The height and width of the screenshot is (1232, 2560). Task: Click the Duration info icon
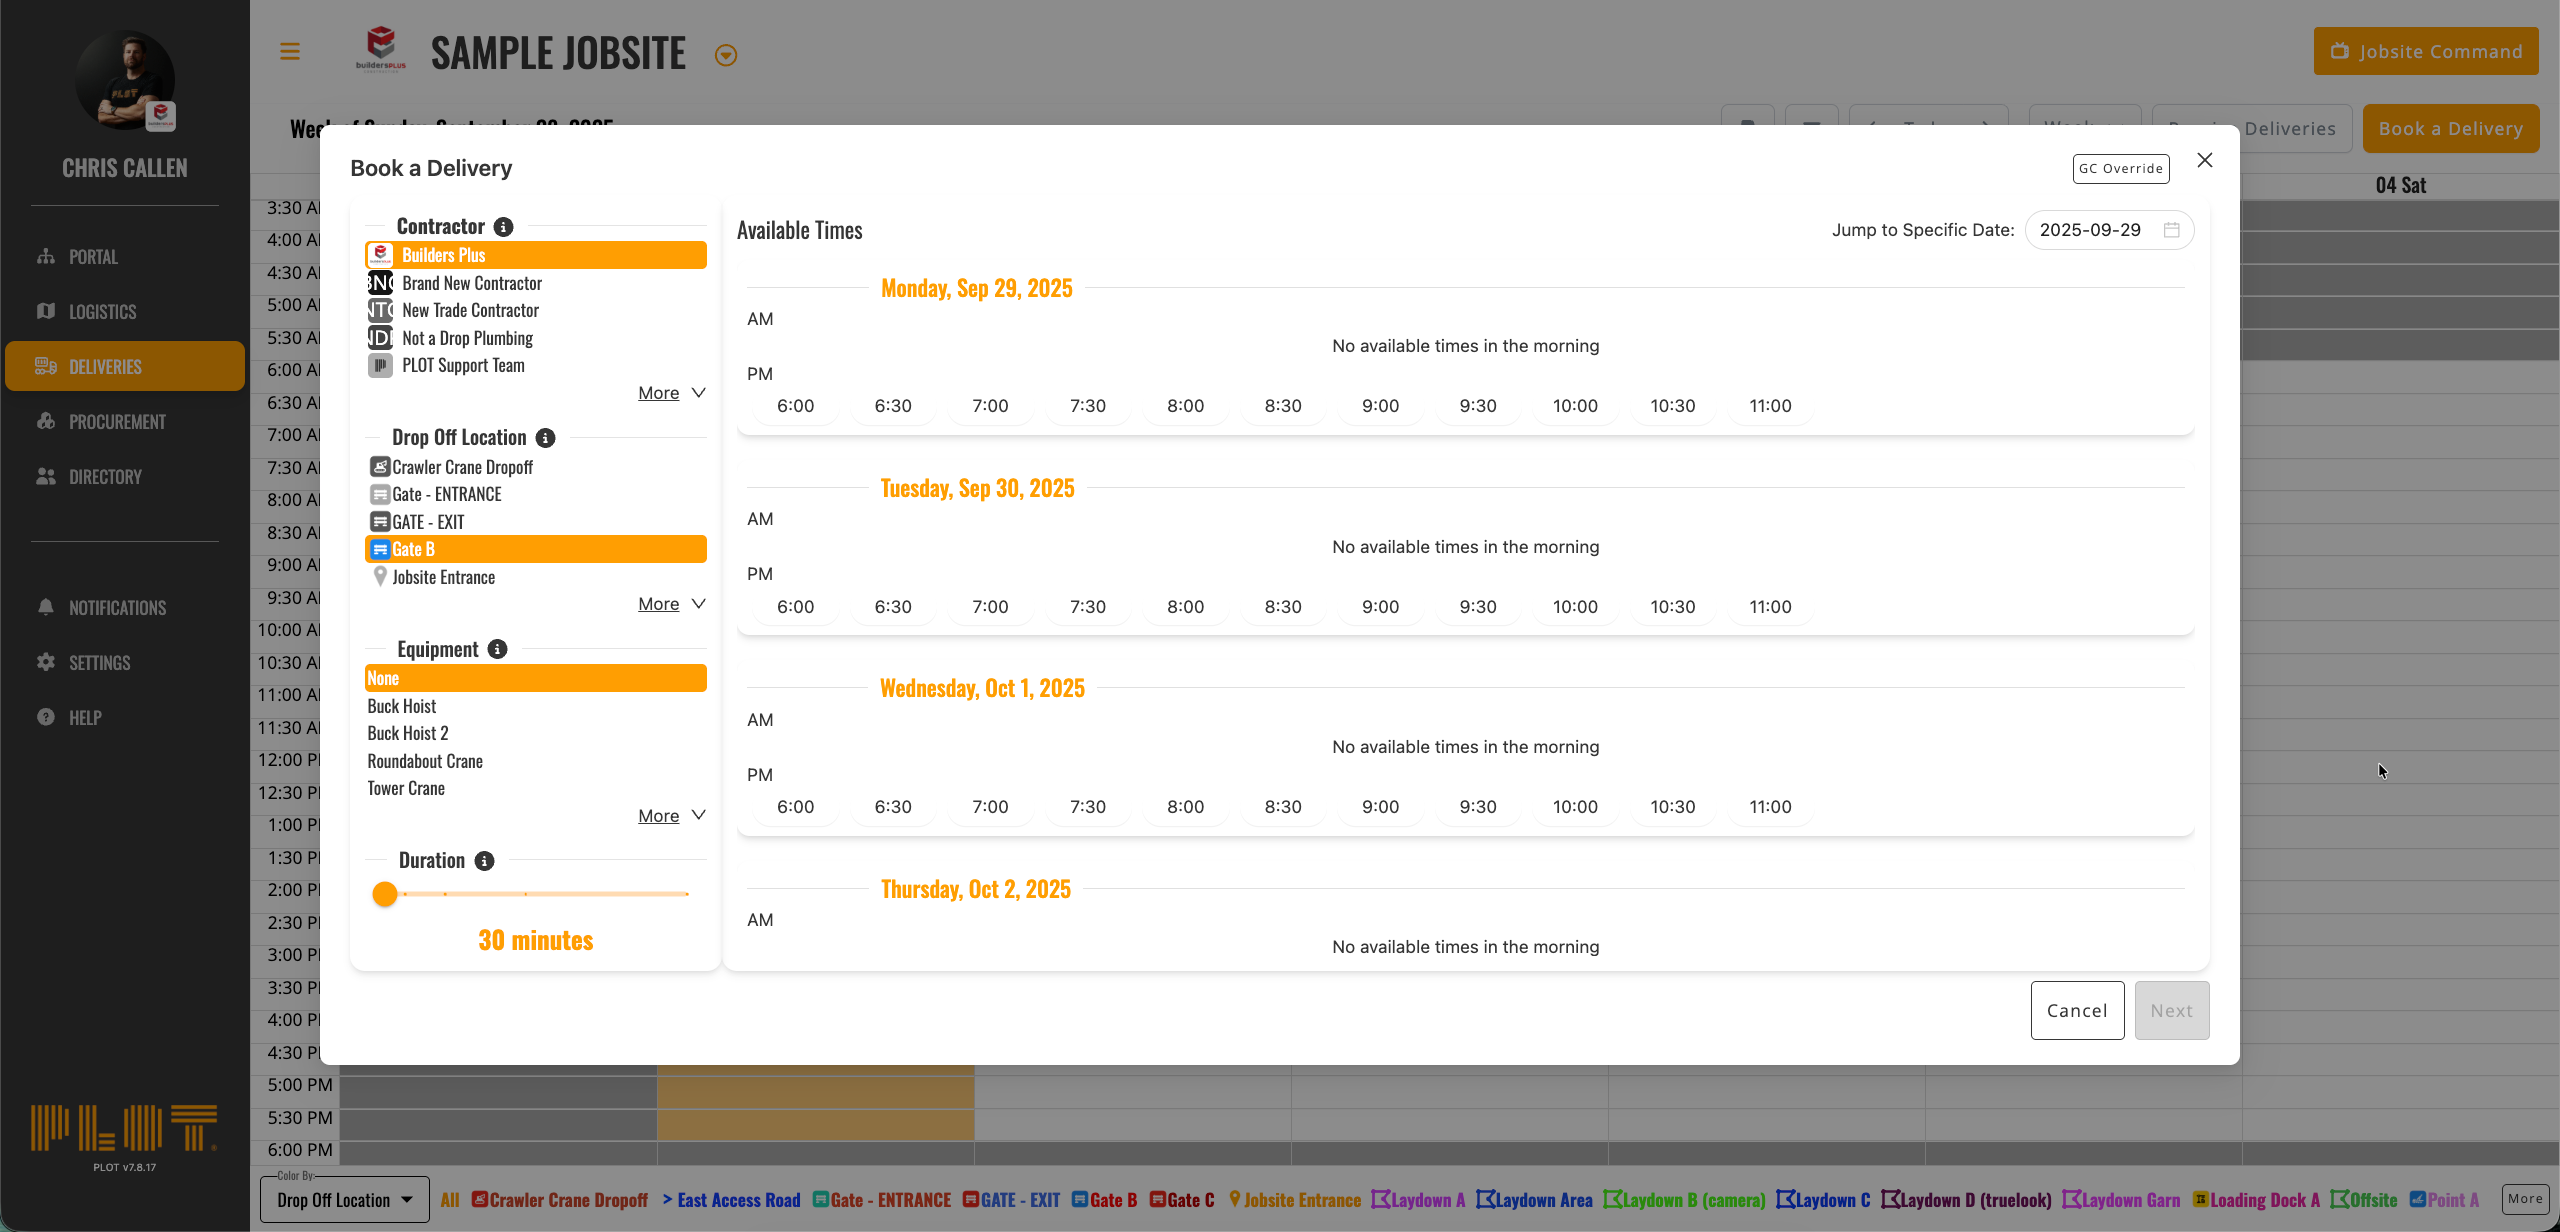tap(484, 861)
